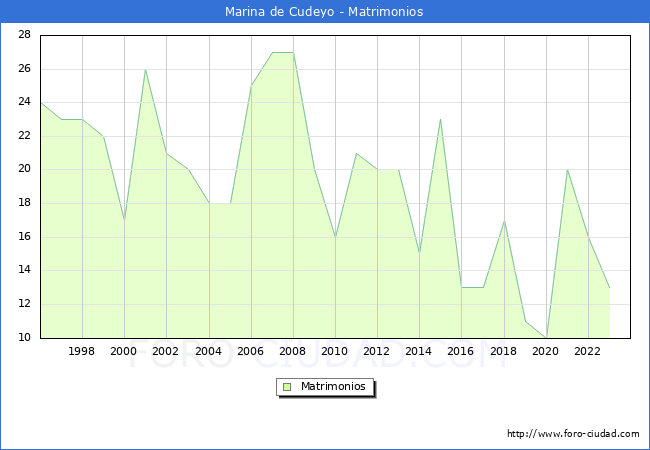Click the x-axis label 2000
The height and width of the screenshot is (450, 650).
coord(124,351)
